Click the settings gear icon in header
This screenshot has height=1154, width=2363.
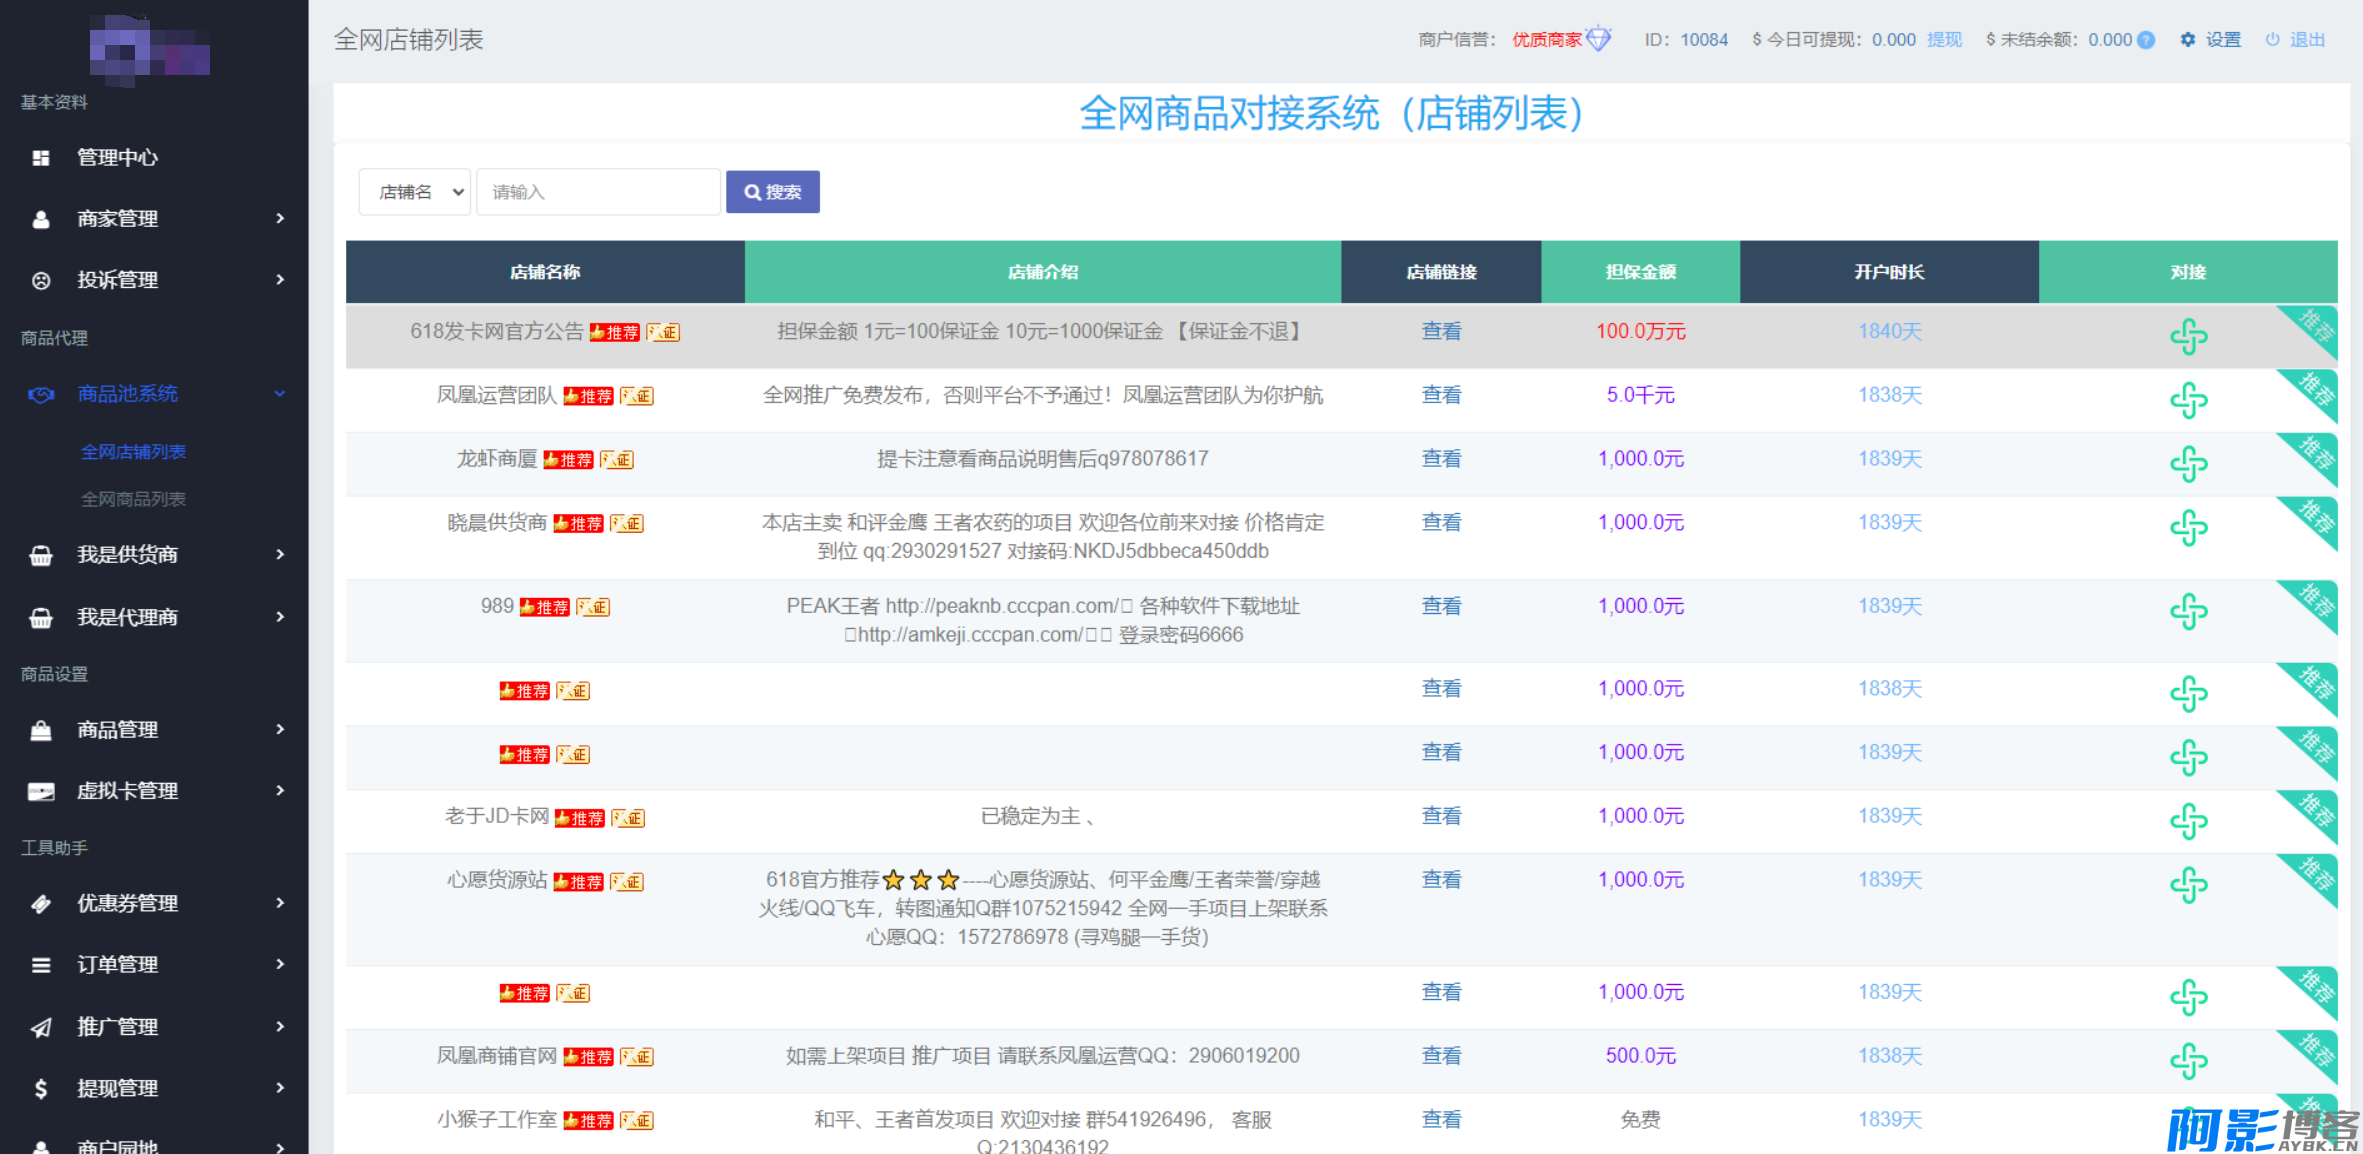[x=2188, y=40]
